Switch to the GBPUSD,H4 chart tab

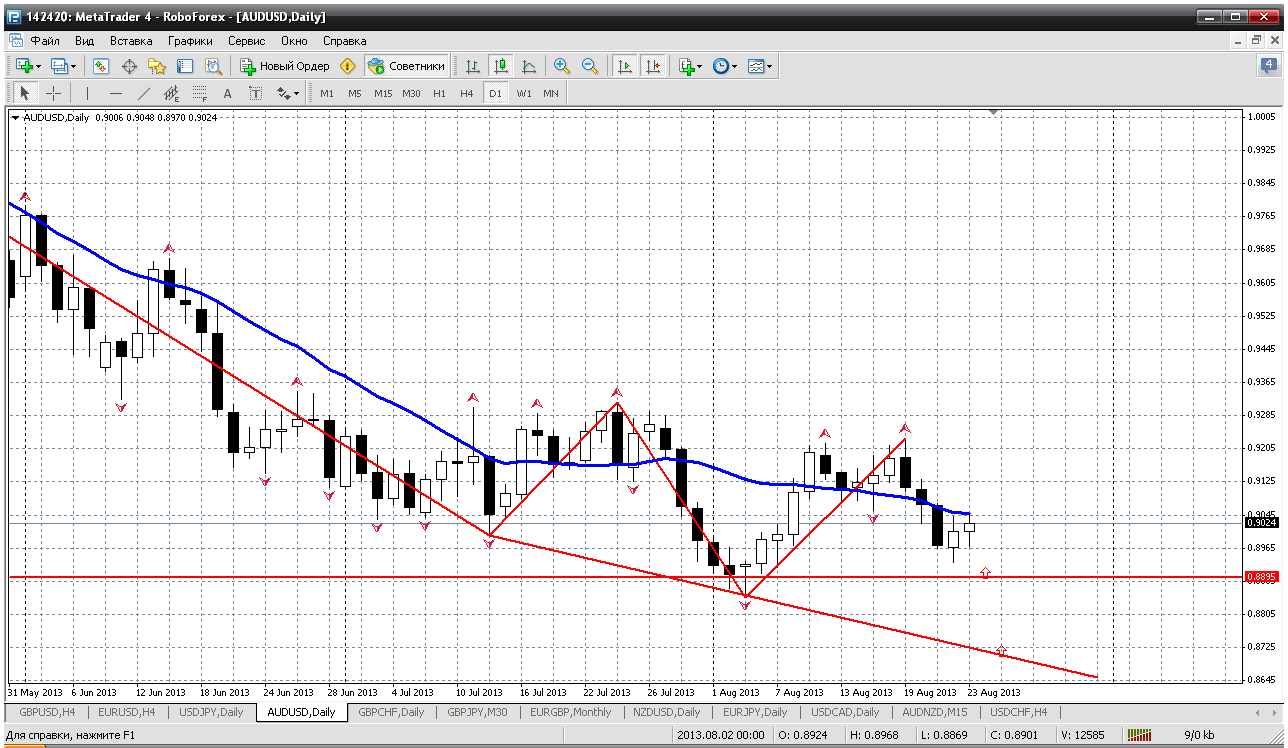(45, 712)
